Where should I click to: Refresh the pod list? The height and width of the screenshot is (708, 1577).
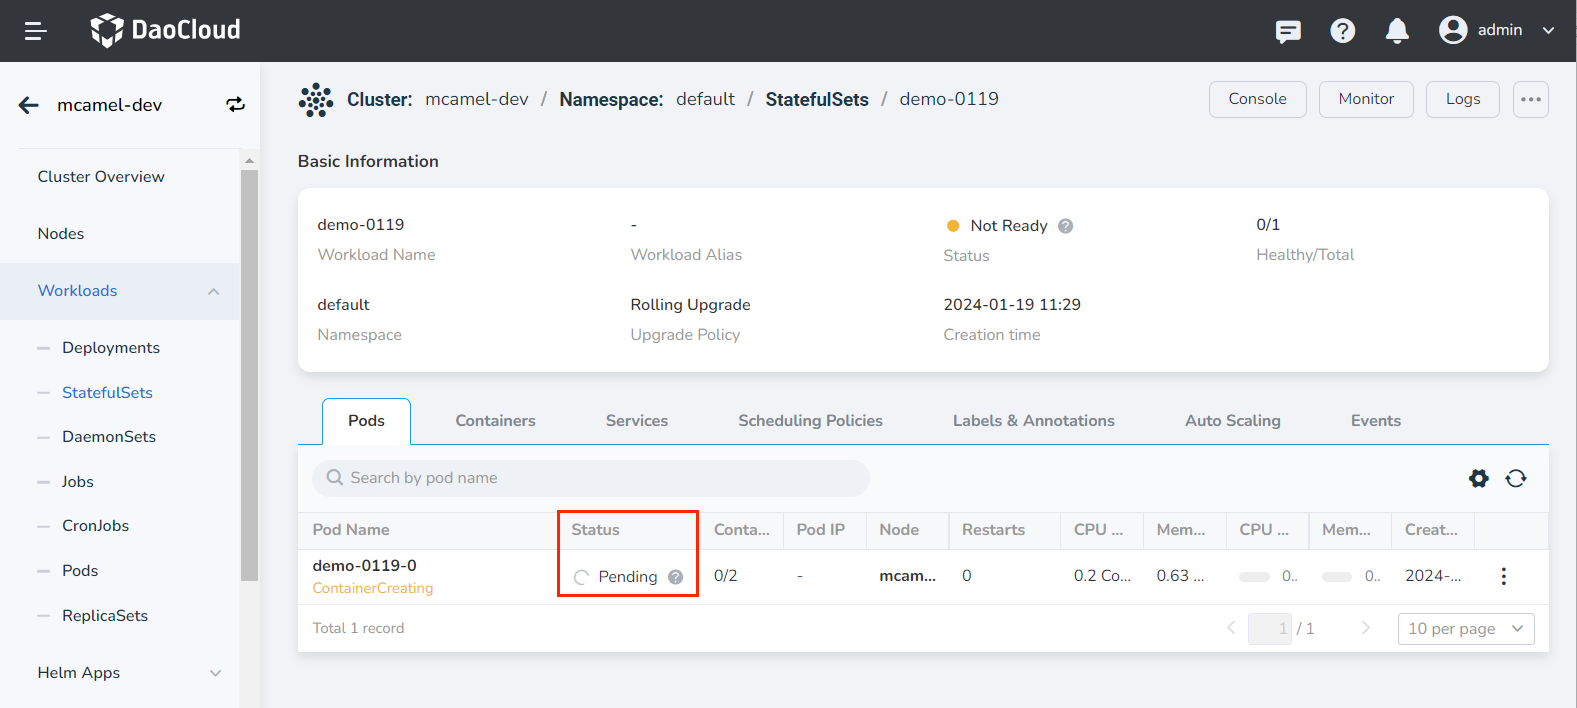(x=1516, y=478)
